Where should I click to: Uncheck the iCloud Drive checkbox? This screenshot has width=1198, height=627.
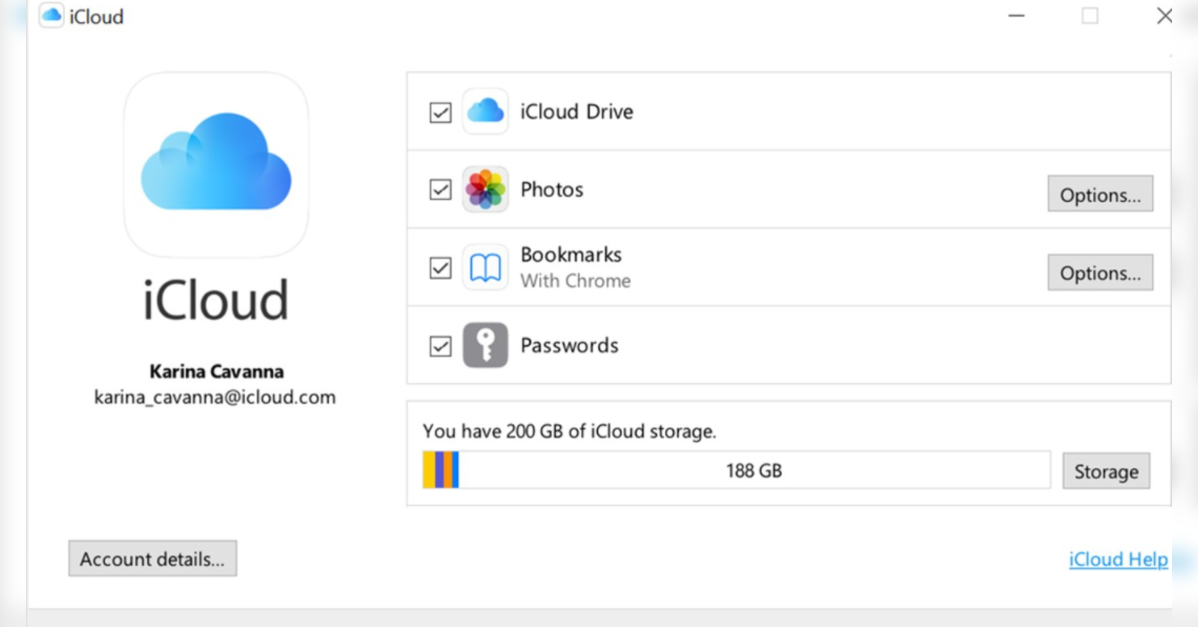click(x=440, y=112)
